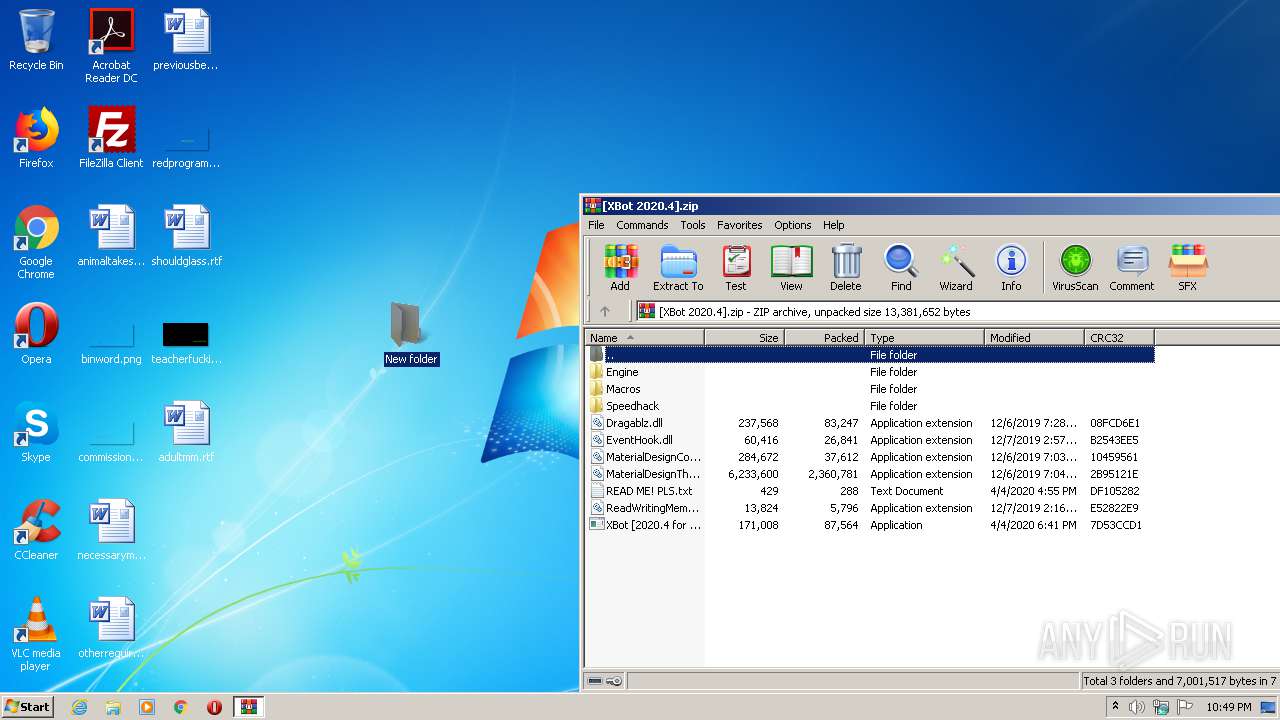This screenshot has width=1280, height=720.
Task: Select the New folder on desktop
Action: pos(411,334)
